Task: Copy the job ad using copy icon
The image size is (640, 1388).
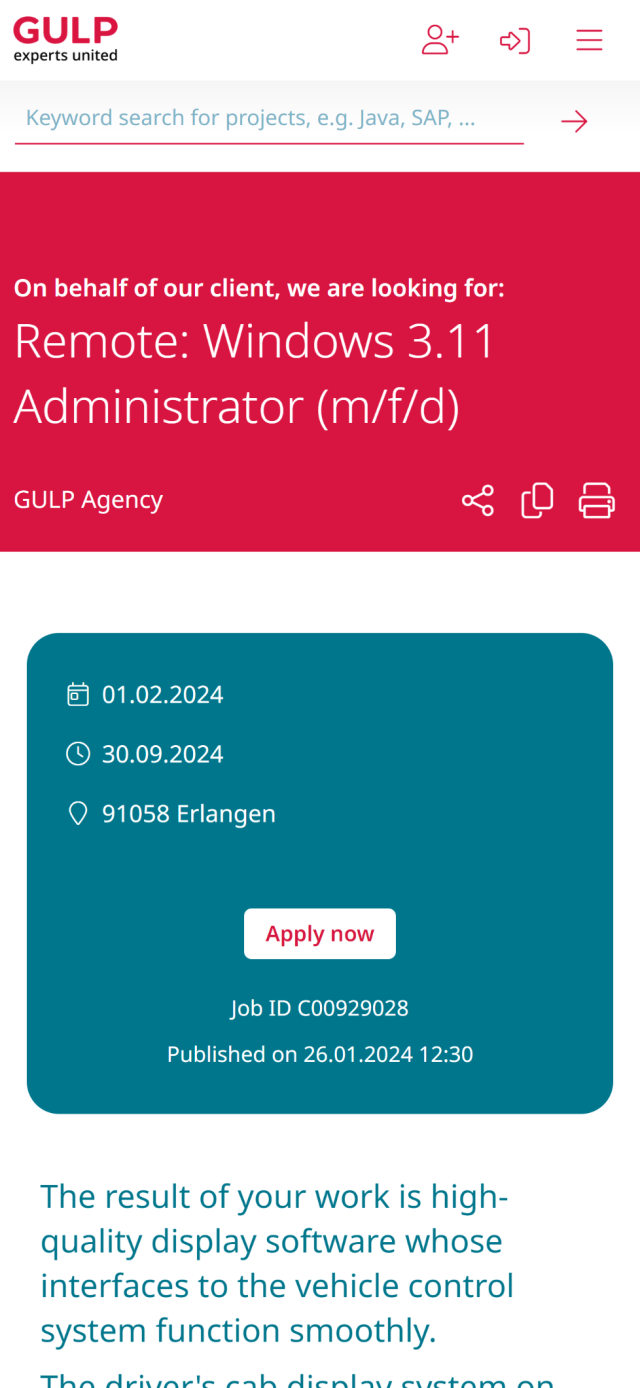Action: (x=537, y=500)
